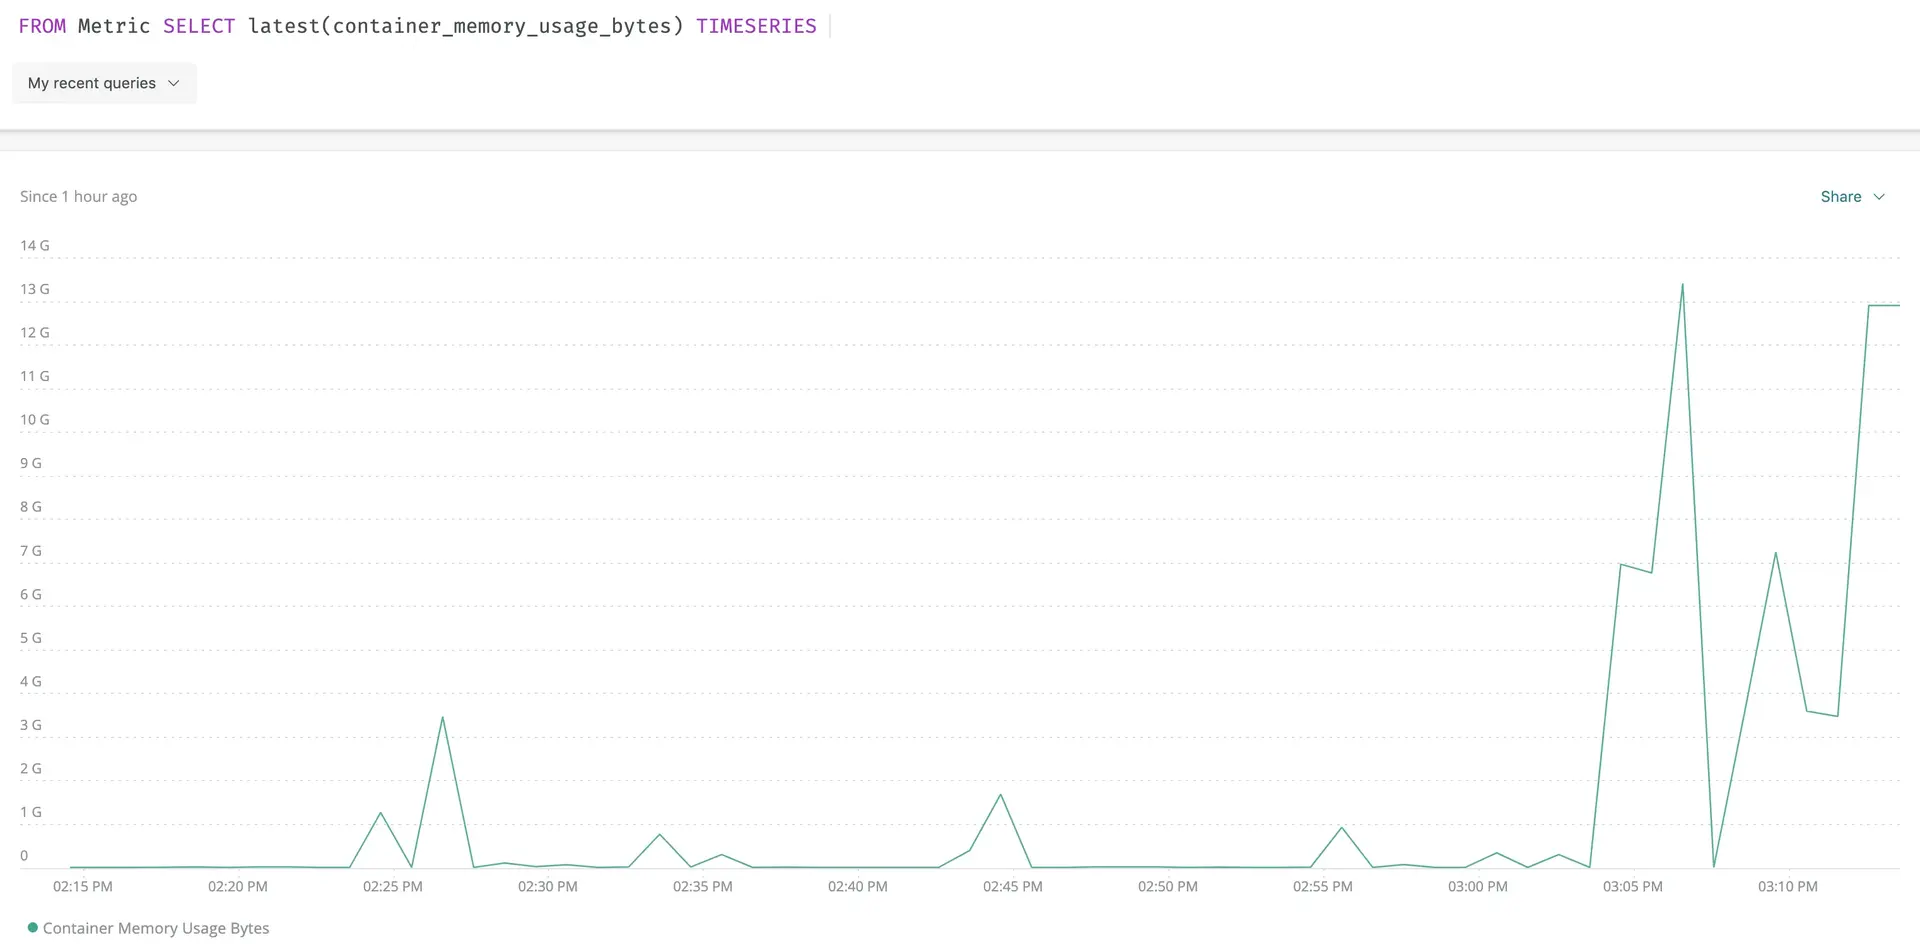Click the chart peak just before 02:45 PM
The height and width of the screenshot is (945, 1920).
[x=1000, y=795]
